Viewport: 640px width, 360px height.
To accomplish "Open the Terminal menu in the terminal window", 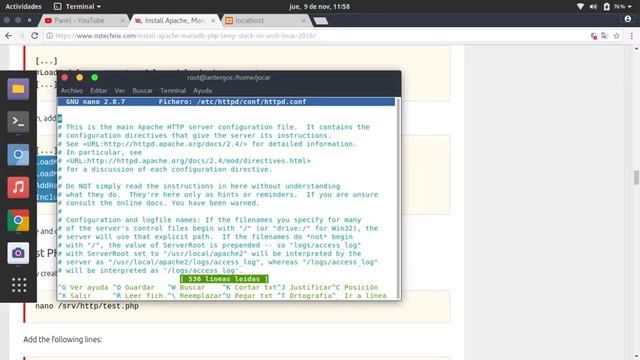I will 173,91.
